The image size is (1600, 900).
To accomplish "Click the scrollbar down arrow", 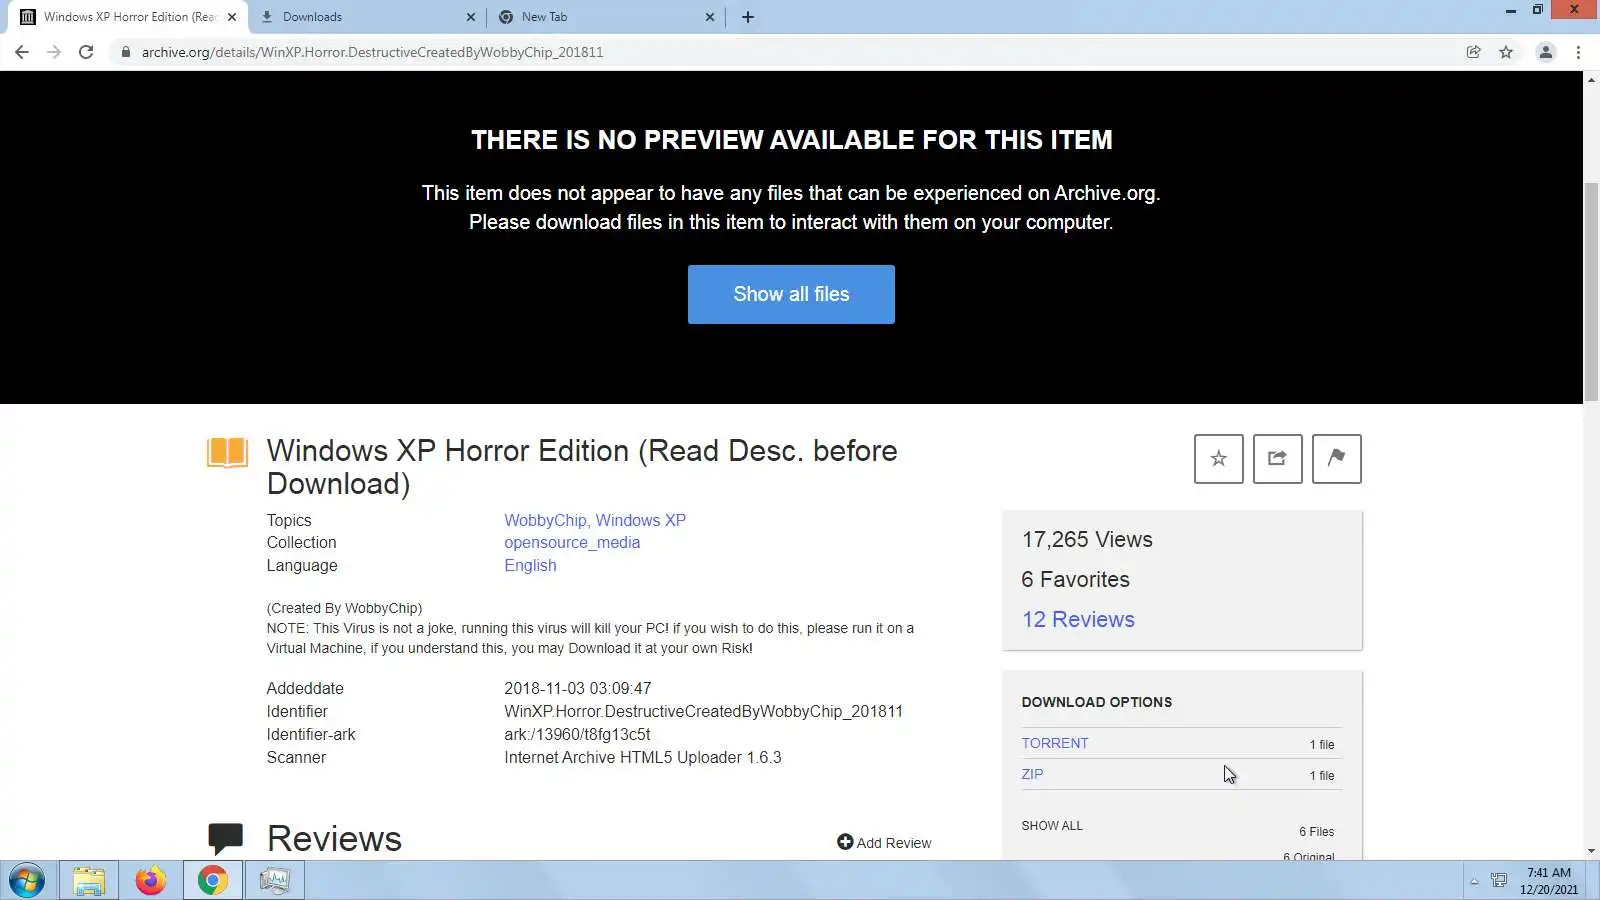I will coord(1591,851).
